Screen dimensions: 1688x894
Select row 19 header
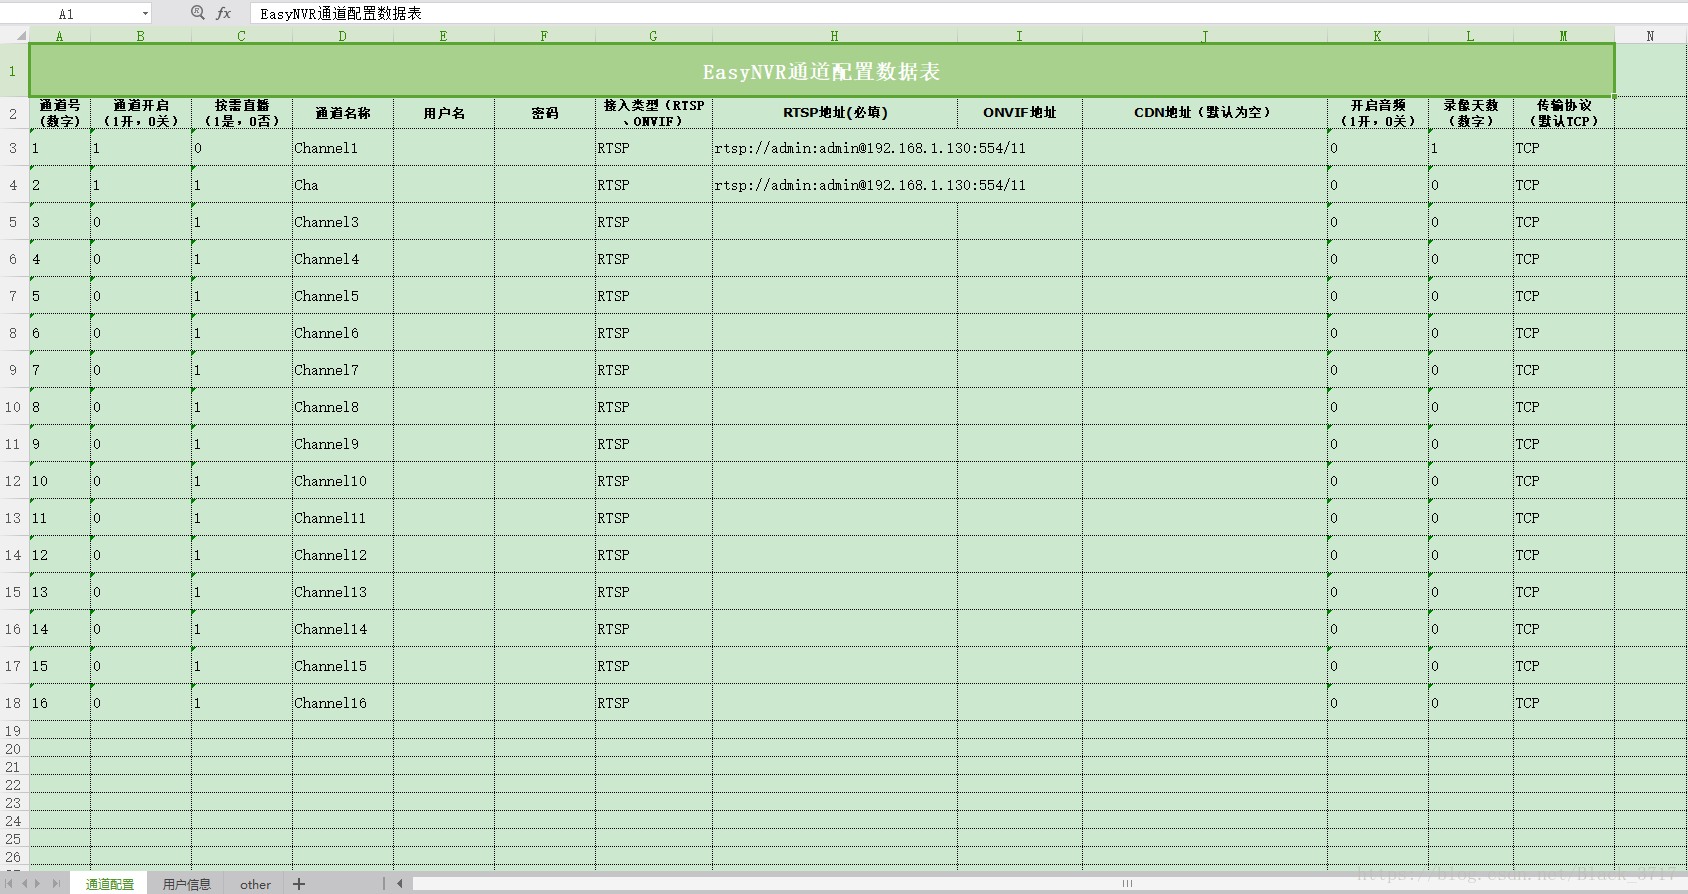[x=14, y=731]
